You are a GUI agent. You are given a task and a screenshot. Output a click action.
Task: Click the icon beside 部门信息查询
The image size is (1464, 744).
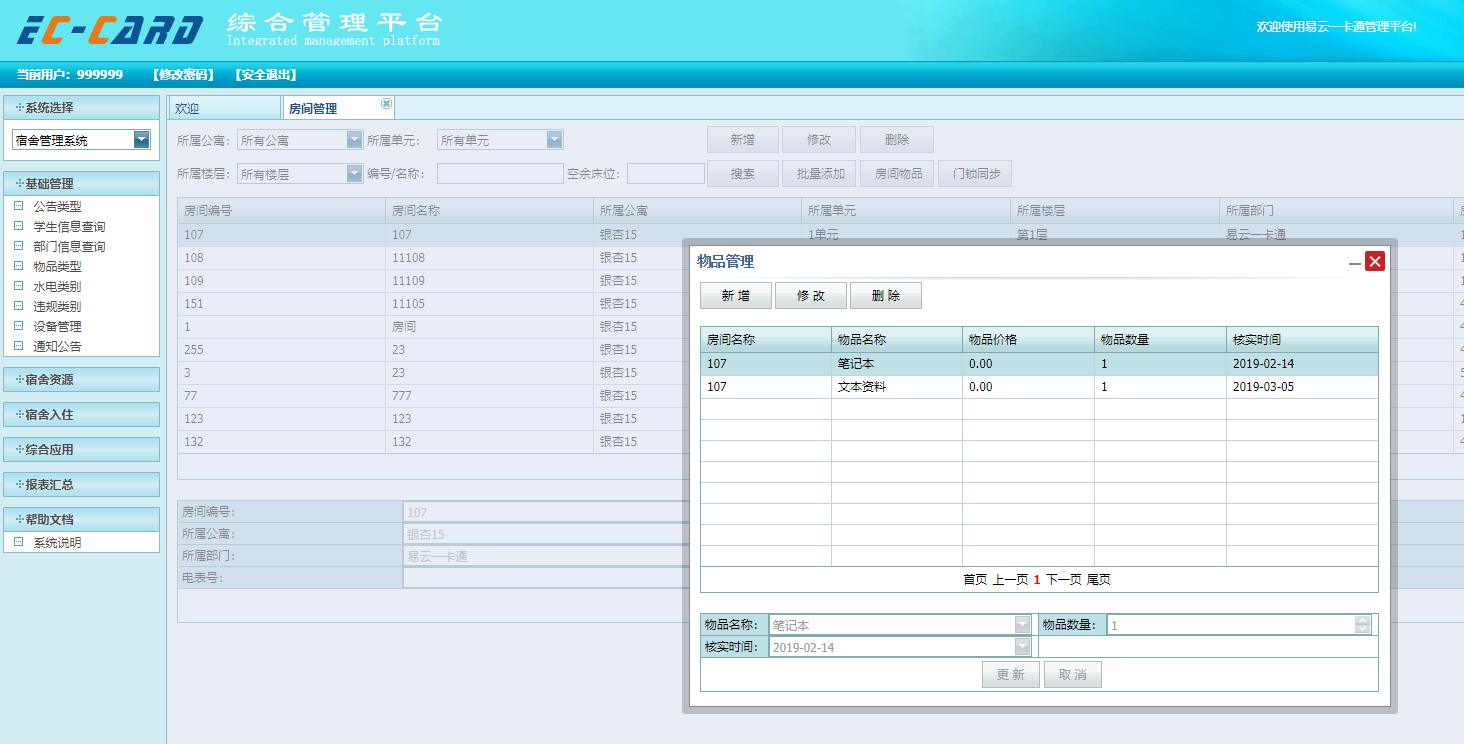click(18, 246)
